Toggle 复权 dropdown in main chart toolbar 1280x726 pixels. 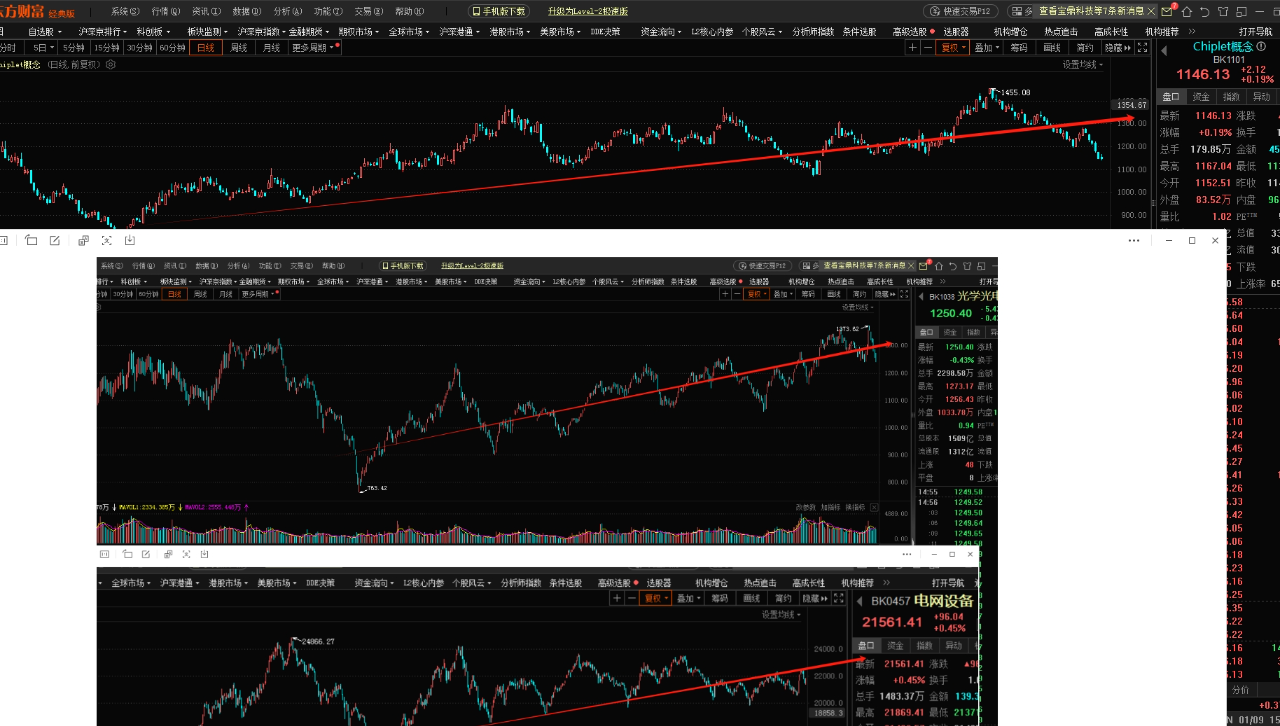coord(952,47)
